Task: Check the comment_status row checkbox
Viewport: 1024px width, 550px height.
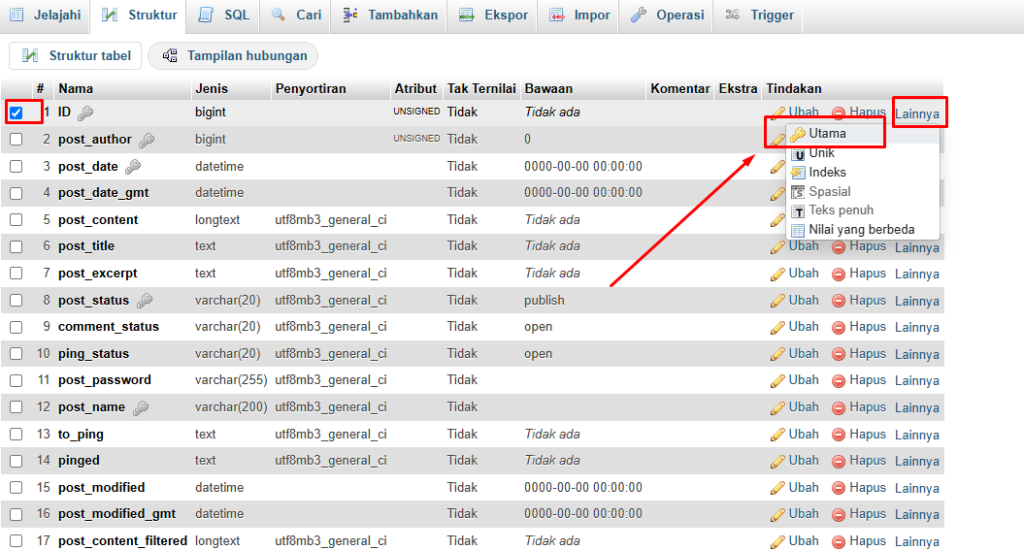Action: (16, 327)
